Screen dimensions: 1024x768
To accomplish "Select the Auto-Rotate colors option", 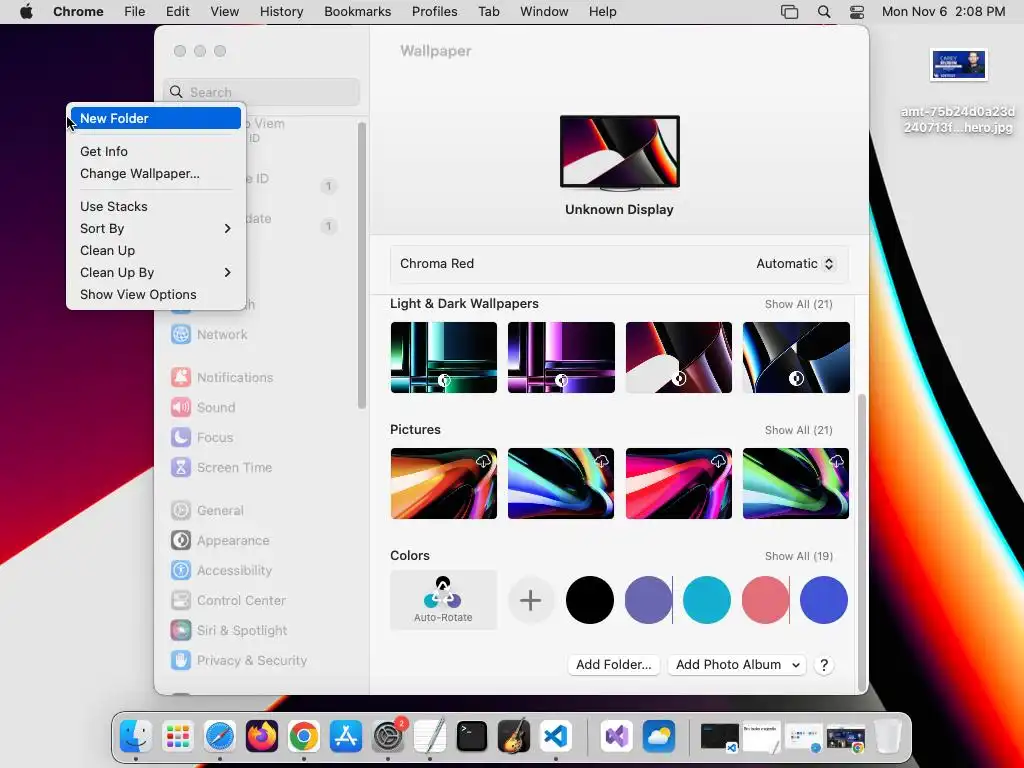I will click(443, 600).
